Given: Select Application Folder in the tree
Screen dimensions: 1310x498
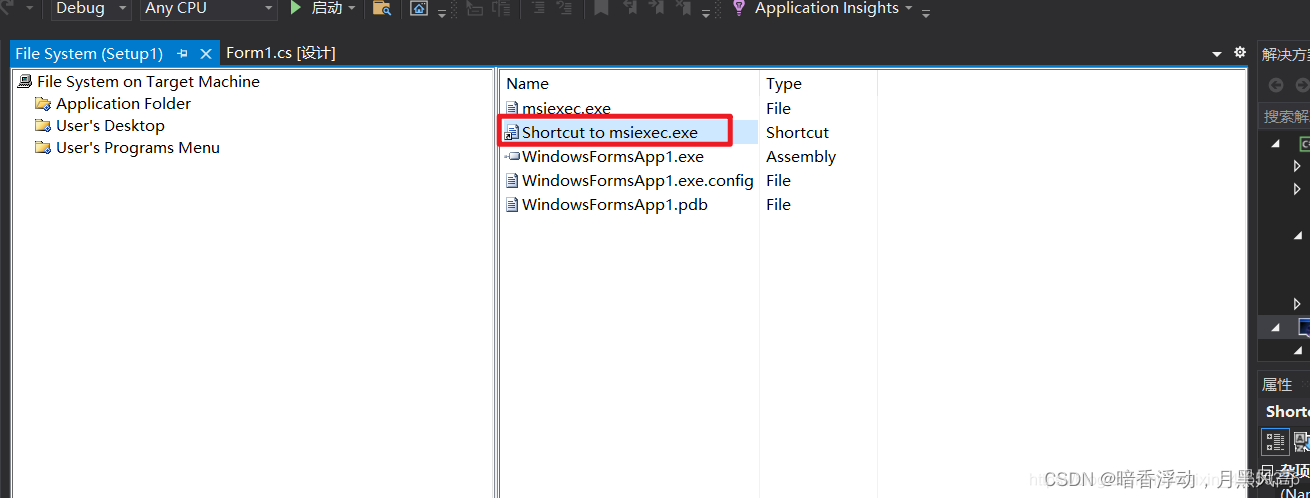Looking at the screenshot, I should point(123,104).
